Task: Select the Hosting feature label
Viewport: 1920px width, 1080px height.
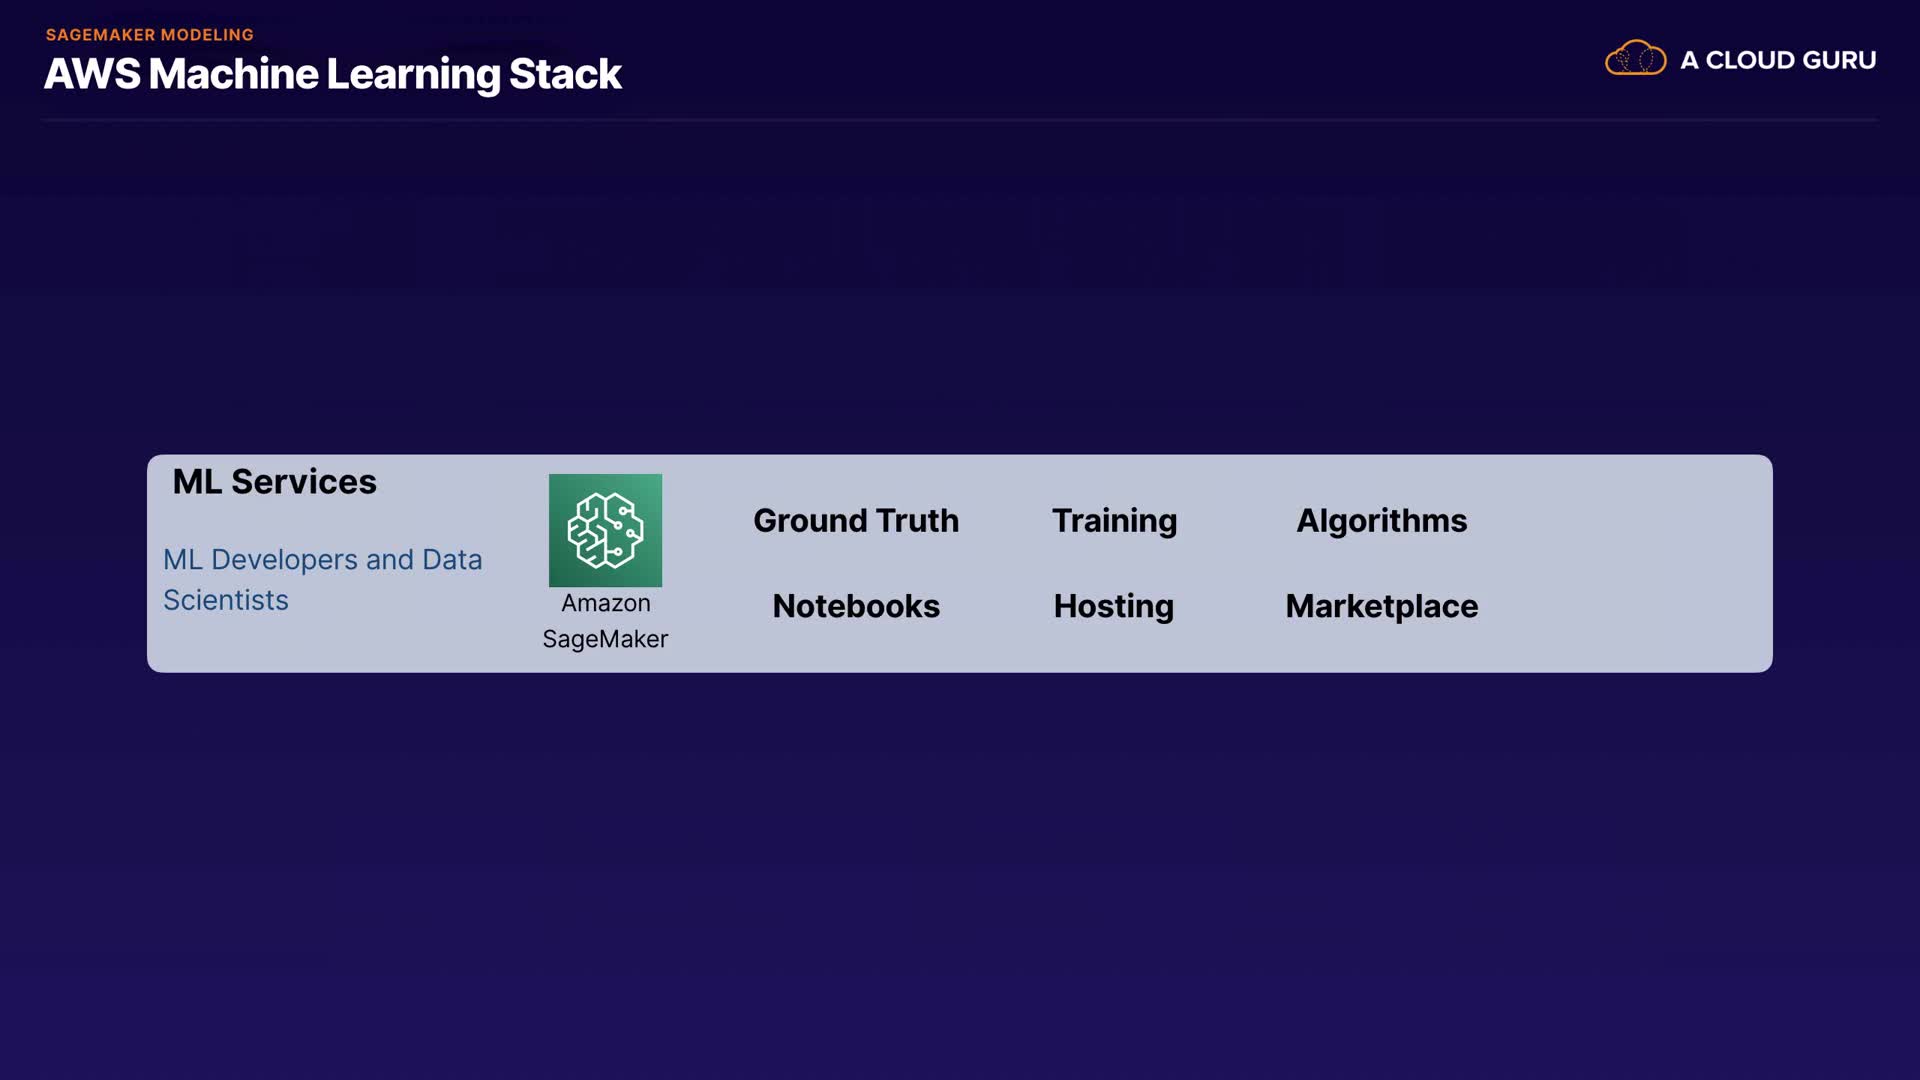Action: [1113, 606]
